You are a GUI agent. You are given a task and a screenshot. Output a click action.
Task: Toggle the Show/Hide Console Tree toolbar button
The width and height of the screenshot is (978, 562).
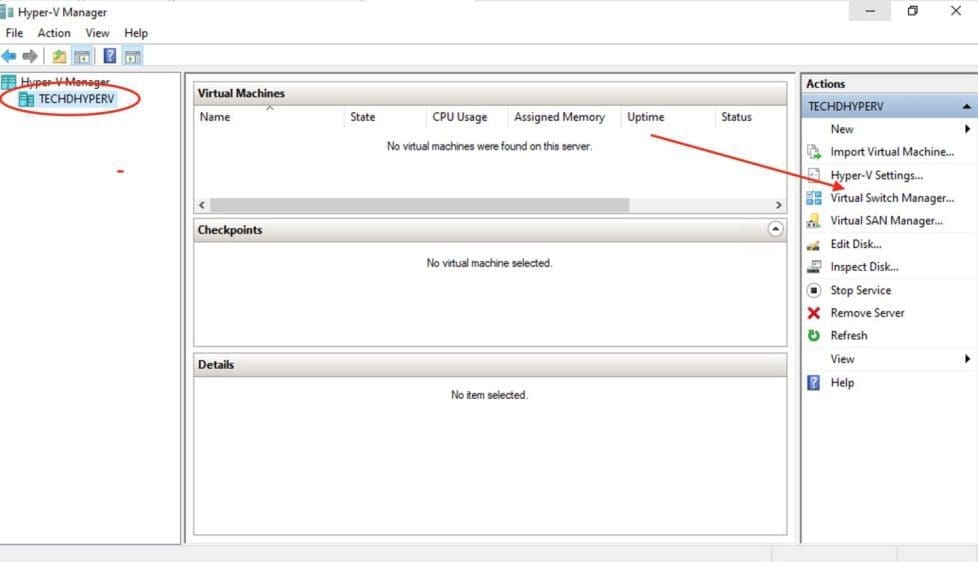coord(82,56)
